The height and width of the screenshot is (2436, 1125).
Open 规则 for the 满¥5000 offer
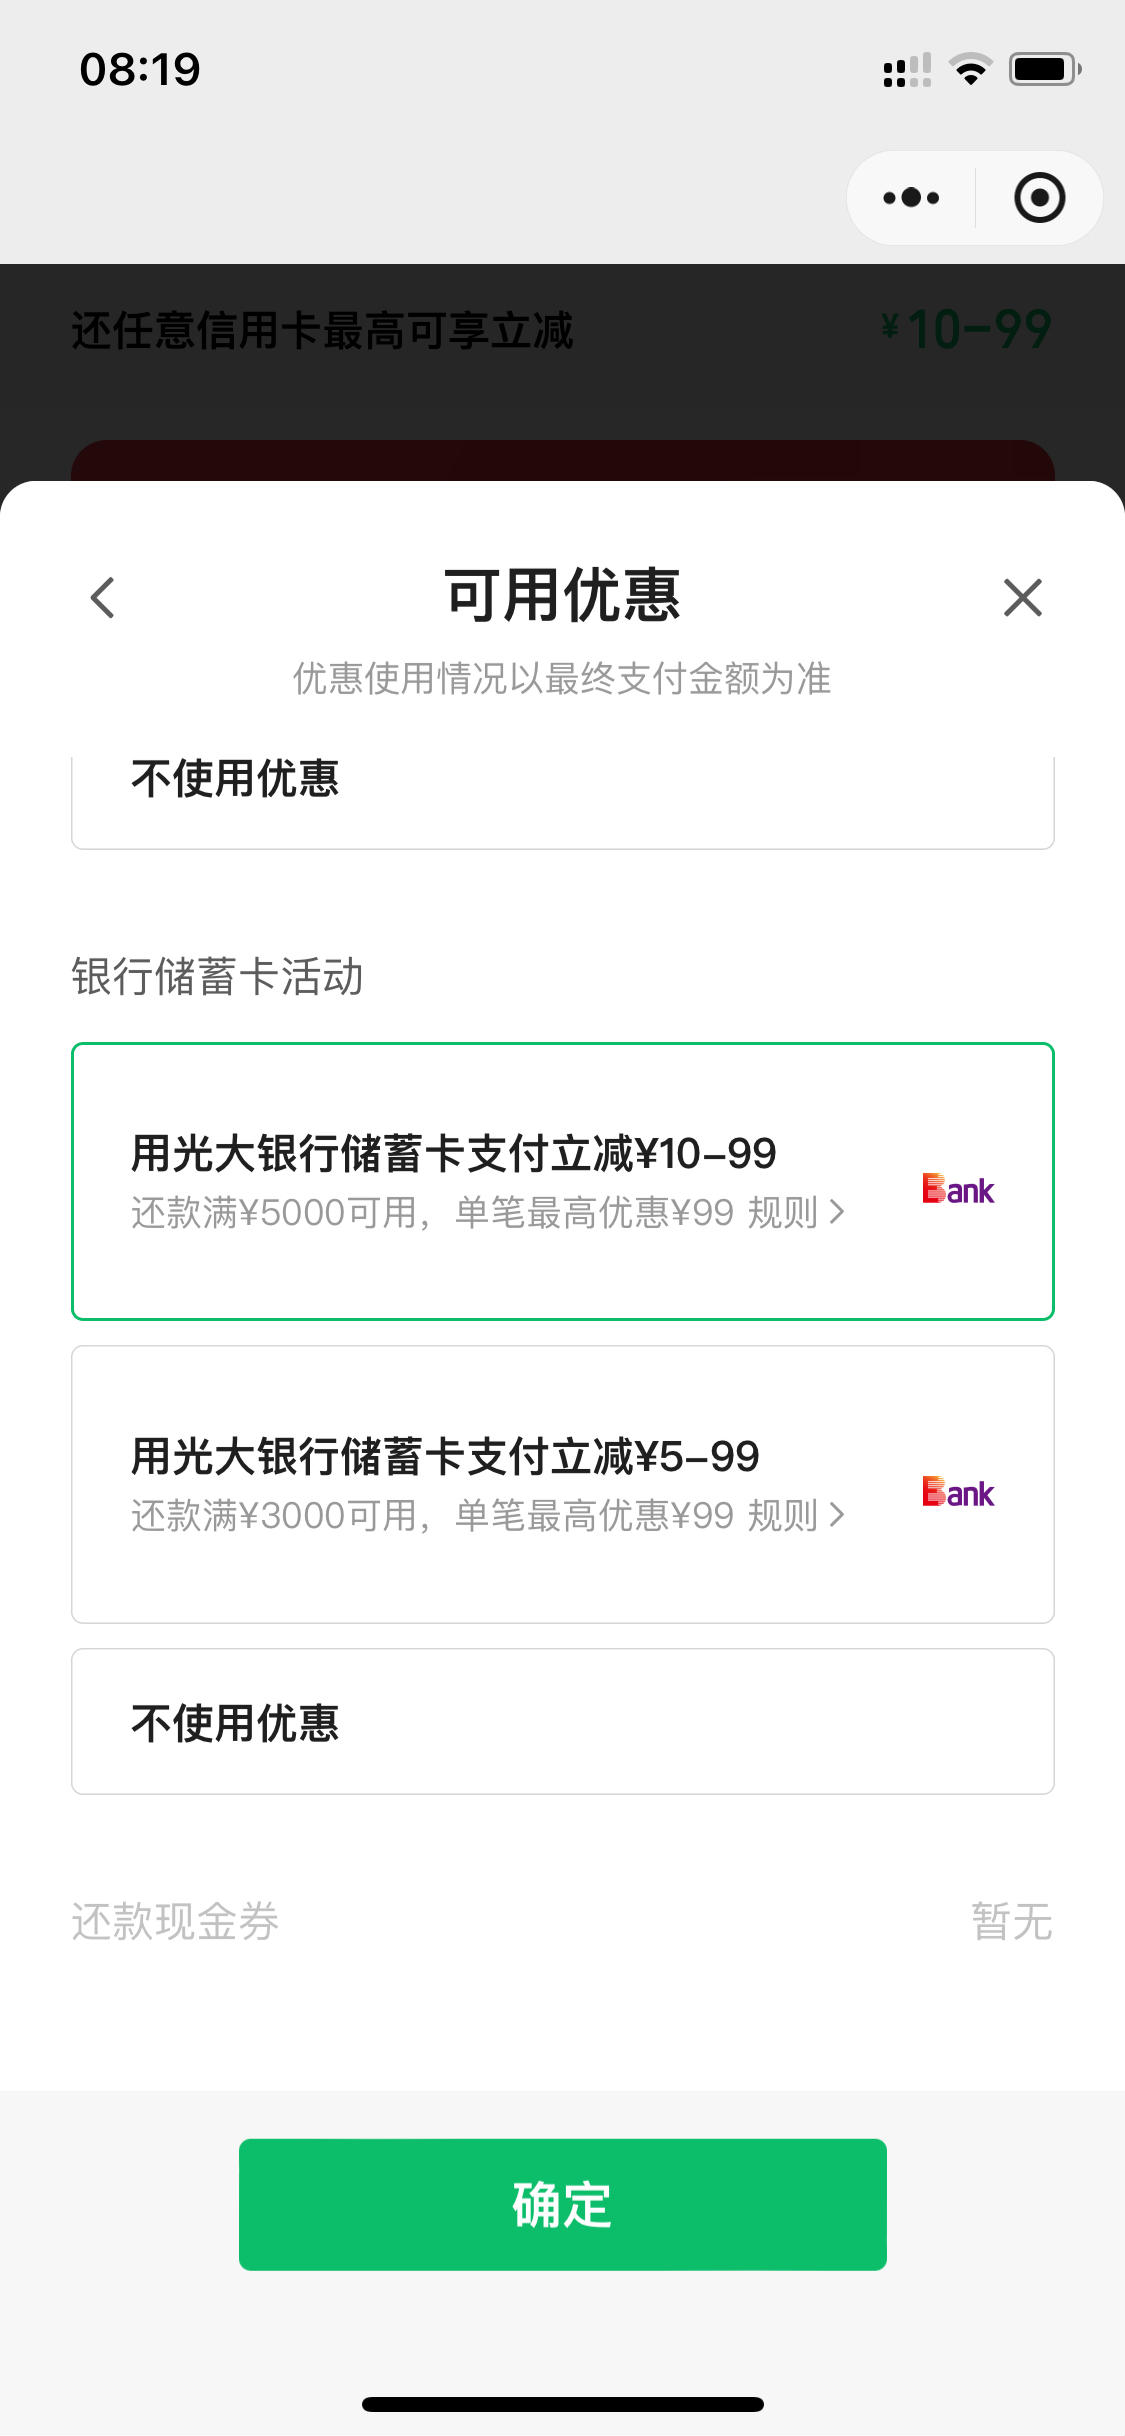(783, 1213)
